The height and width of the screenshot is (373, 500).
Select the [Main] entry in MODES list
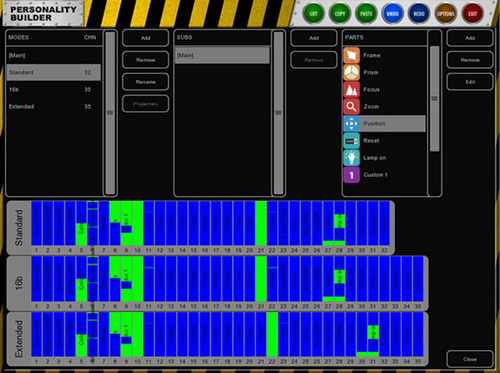pos(54,55)
